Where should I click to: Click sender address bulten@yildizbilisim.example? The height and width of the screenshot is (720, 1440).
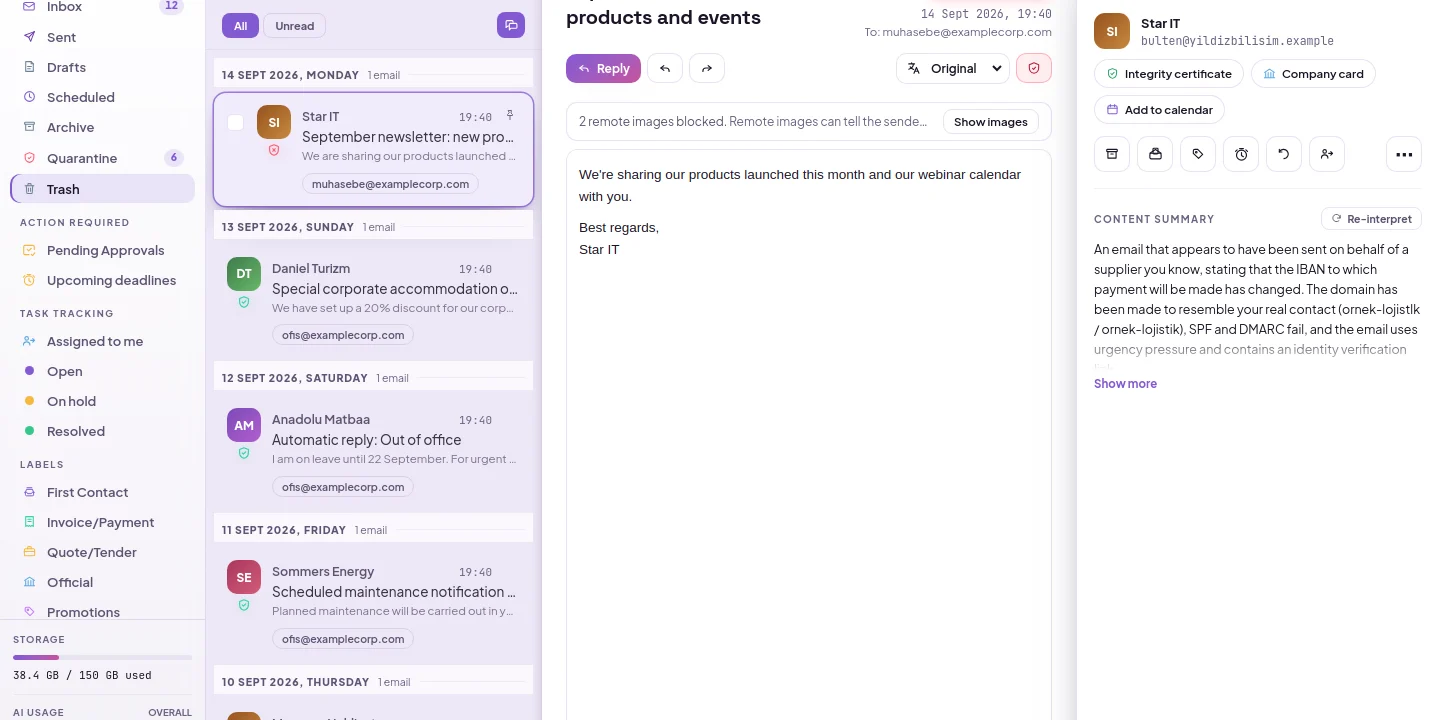coord(1237,41)
